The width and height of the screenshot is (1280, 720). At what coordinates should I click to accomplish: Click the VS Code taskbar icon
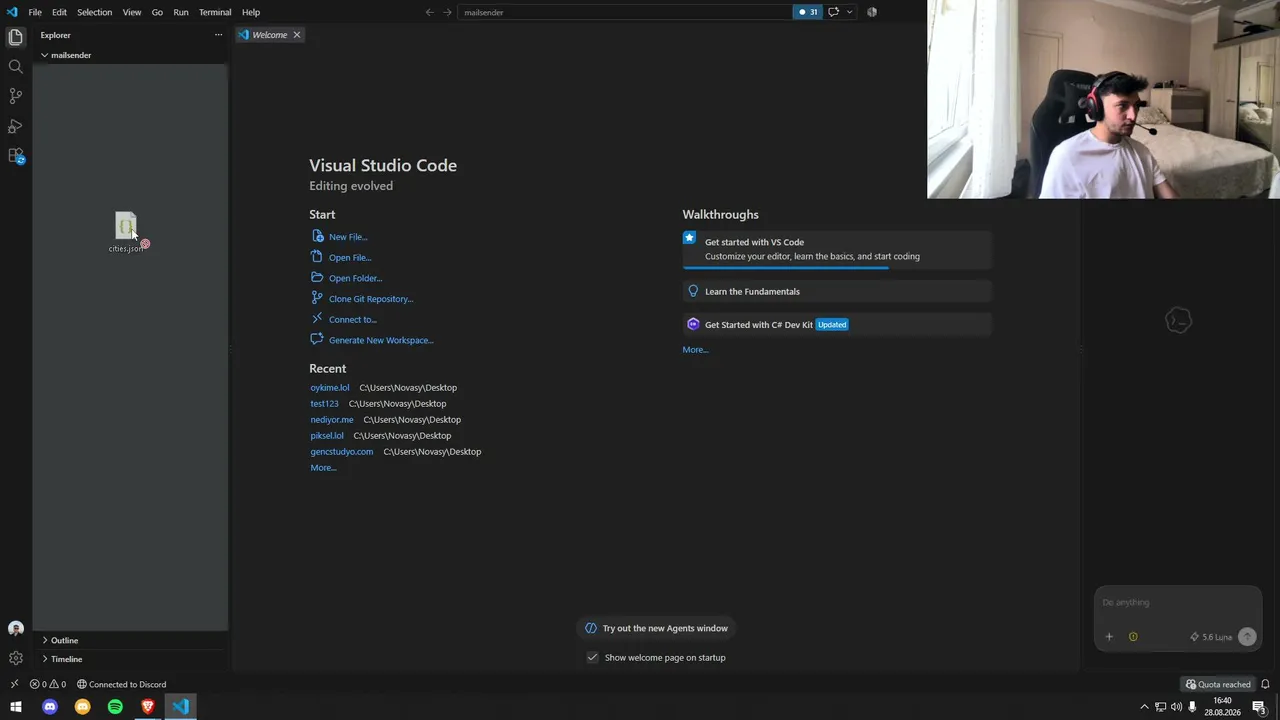tap(180, 707)
